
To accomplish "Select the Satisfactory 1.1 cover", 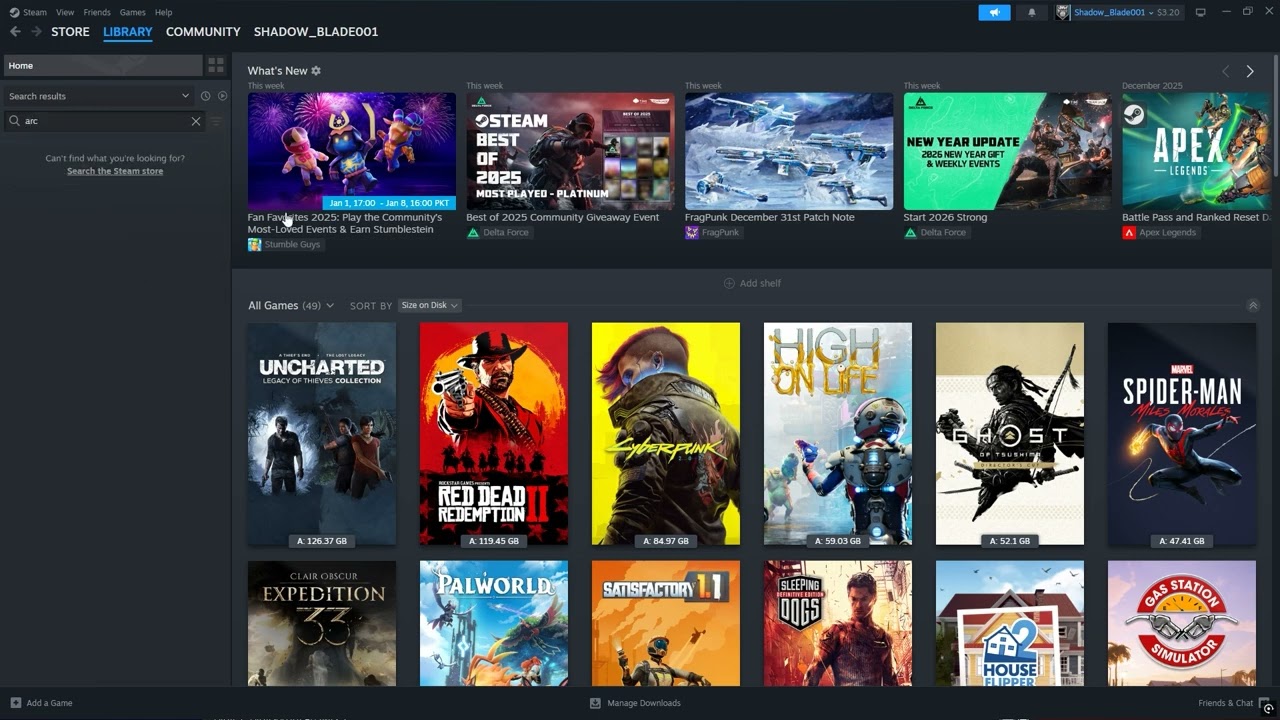I will tap(666, 623).
